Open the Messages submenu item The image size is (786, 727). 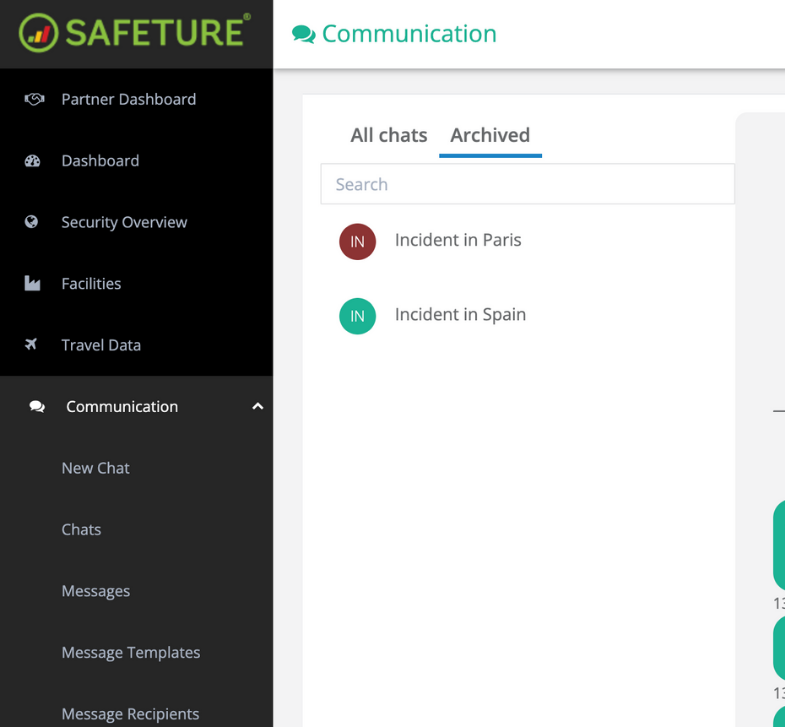click(x=95, y=591)
